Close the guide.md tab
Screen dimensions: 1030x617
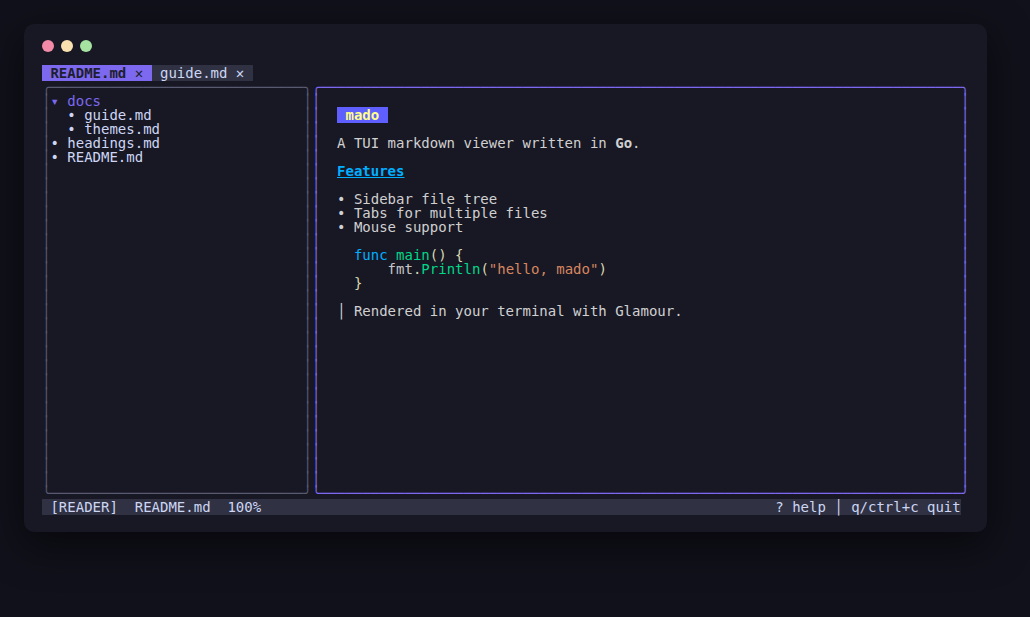click(240, 74)
